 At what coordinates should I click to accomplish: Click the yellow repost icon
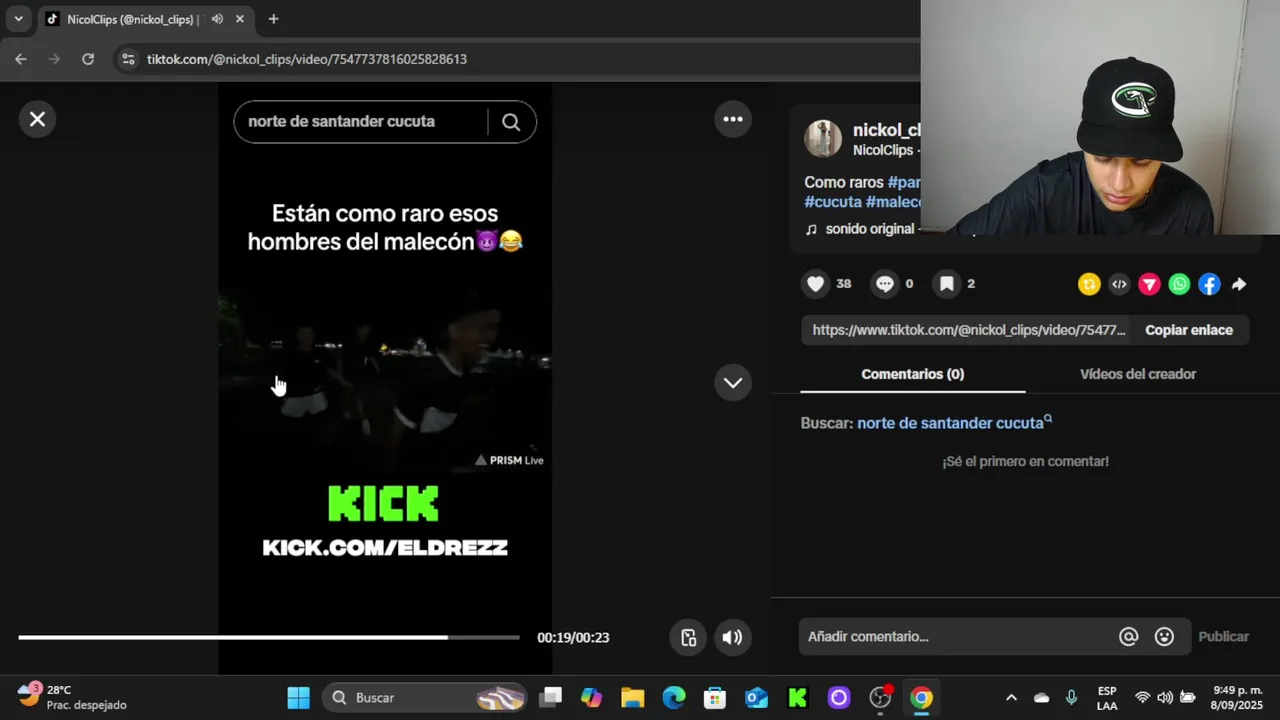[1089, 285]
